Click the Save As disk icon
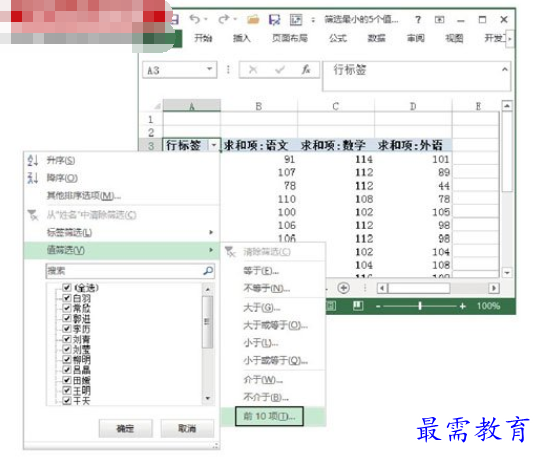The height and width of the screenshot is (461, 538). pyautogui.click(x=274, y=20)
